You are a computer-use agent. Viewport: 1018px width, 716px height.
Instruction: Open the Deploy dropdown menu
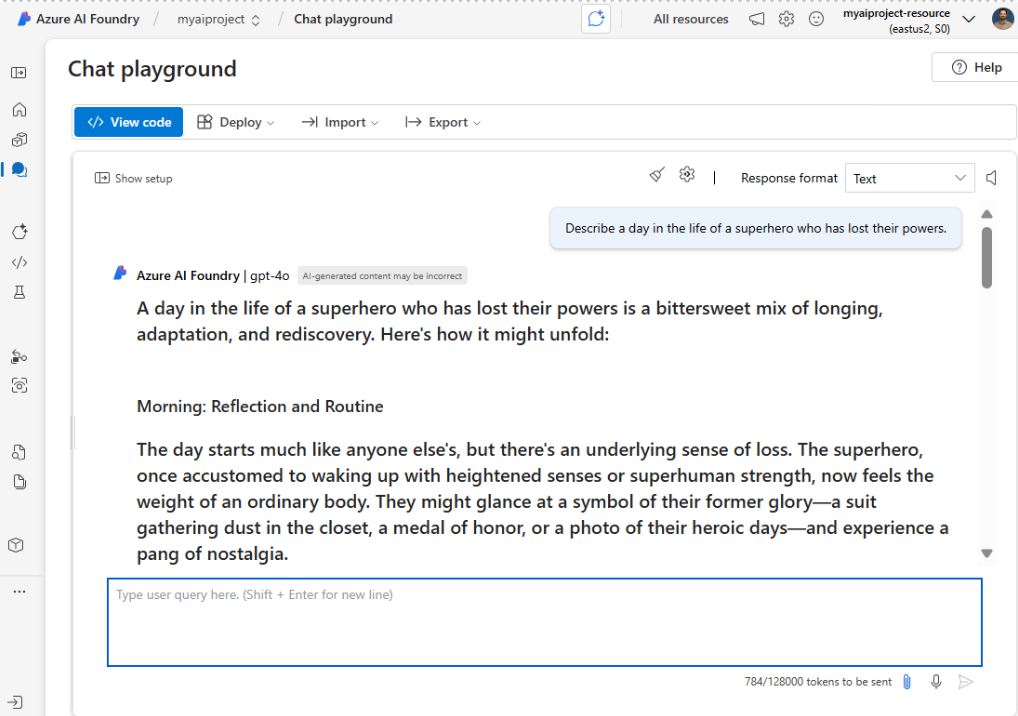pyautogui.click(x=235, y=122)
